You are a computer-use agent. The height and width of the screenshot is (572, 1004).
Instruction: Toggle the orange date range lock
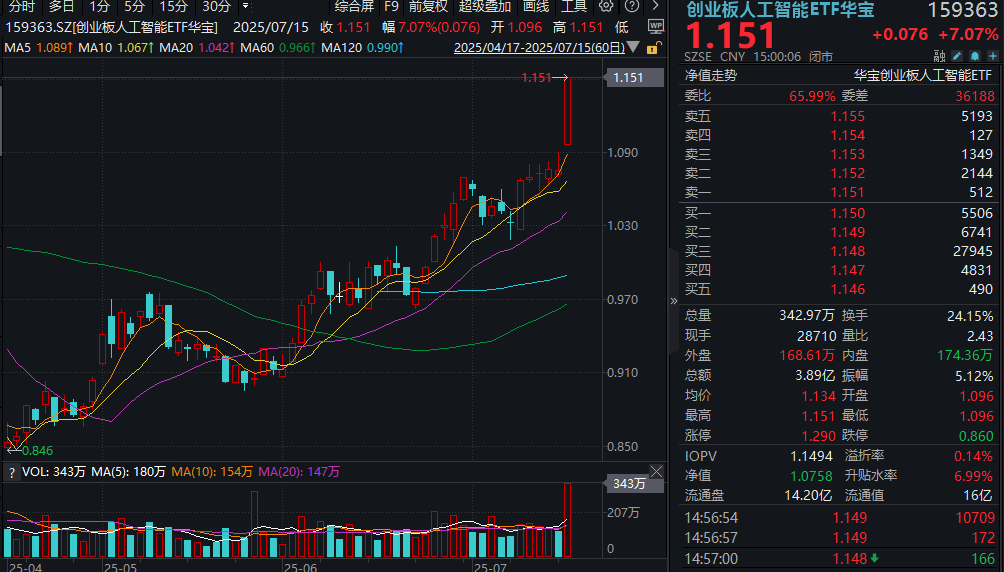click(x=652, y=48)
